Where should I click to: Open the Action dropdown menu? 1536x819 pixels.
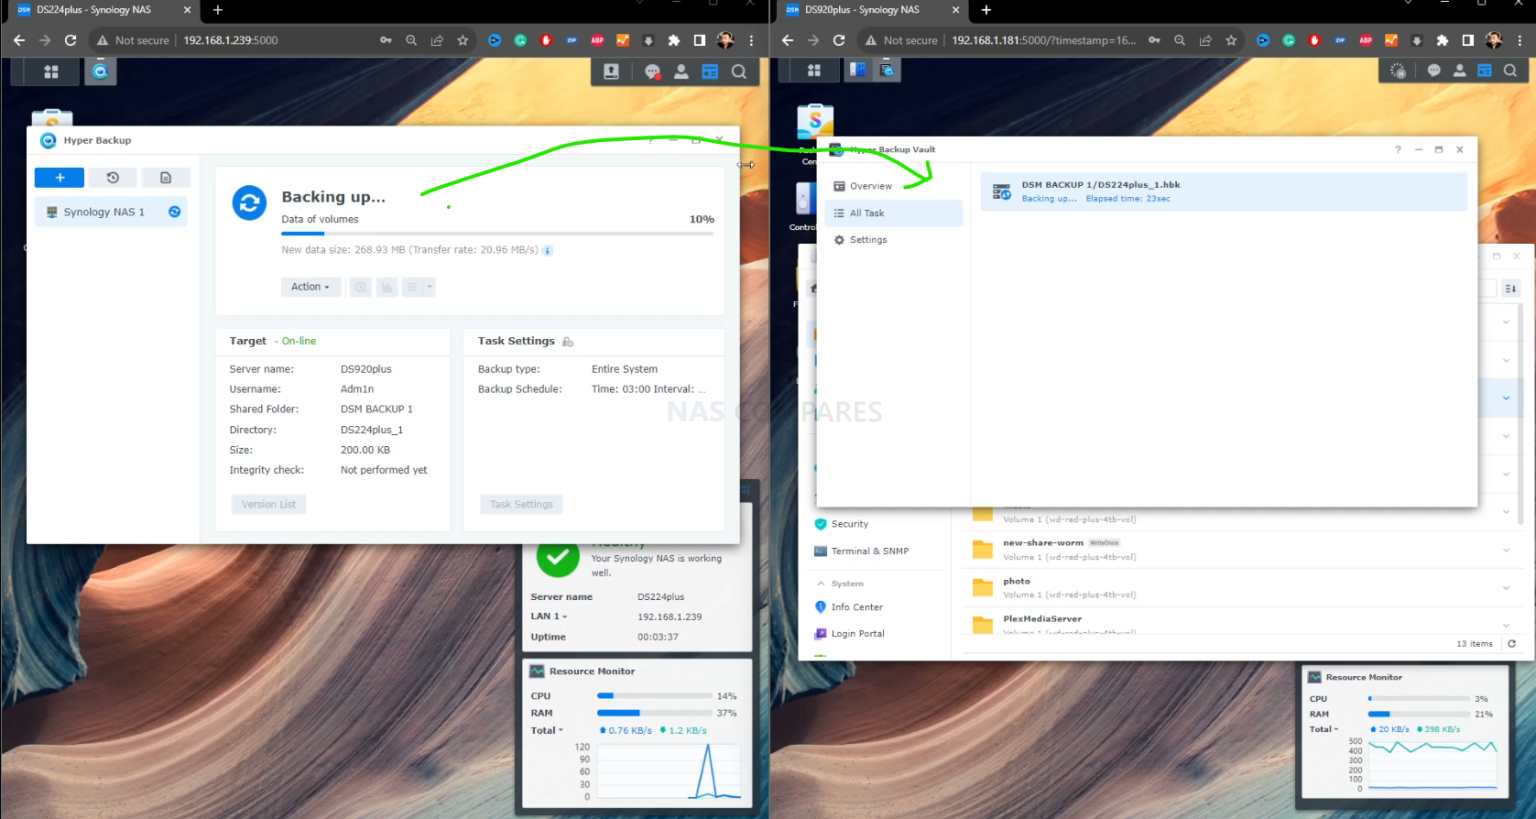coord(311,287)
